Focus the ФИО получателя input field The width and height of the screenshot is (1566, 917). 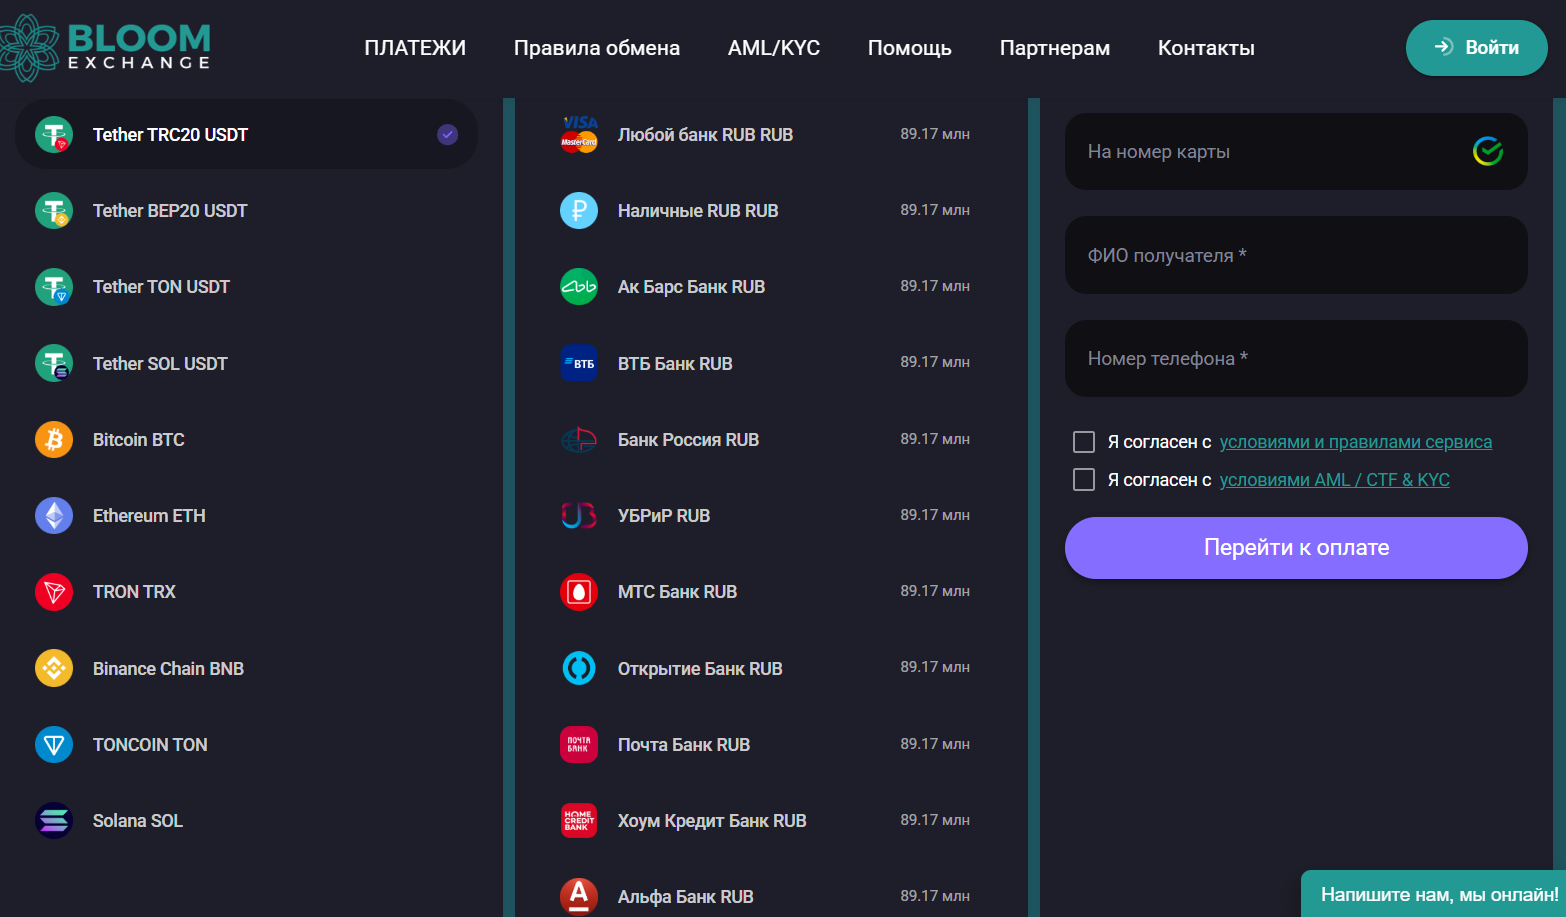(x=1296, y=255)
